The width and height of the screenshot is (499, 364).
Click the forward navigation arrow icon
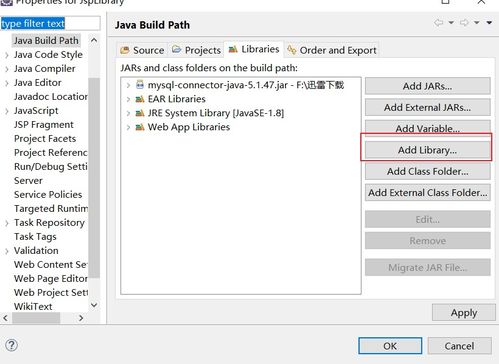464,23
